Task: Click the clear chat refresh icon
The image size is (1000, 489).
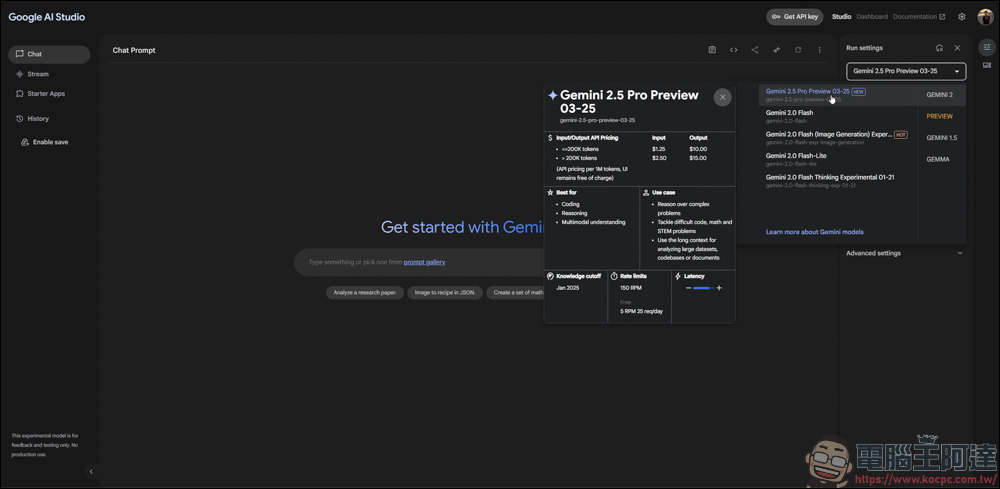Action: click(x=798, y=50)
